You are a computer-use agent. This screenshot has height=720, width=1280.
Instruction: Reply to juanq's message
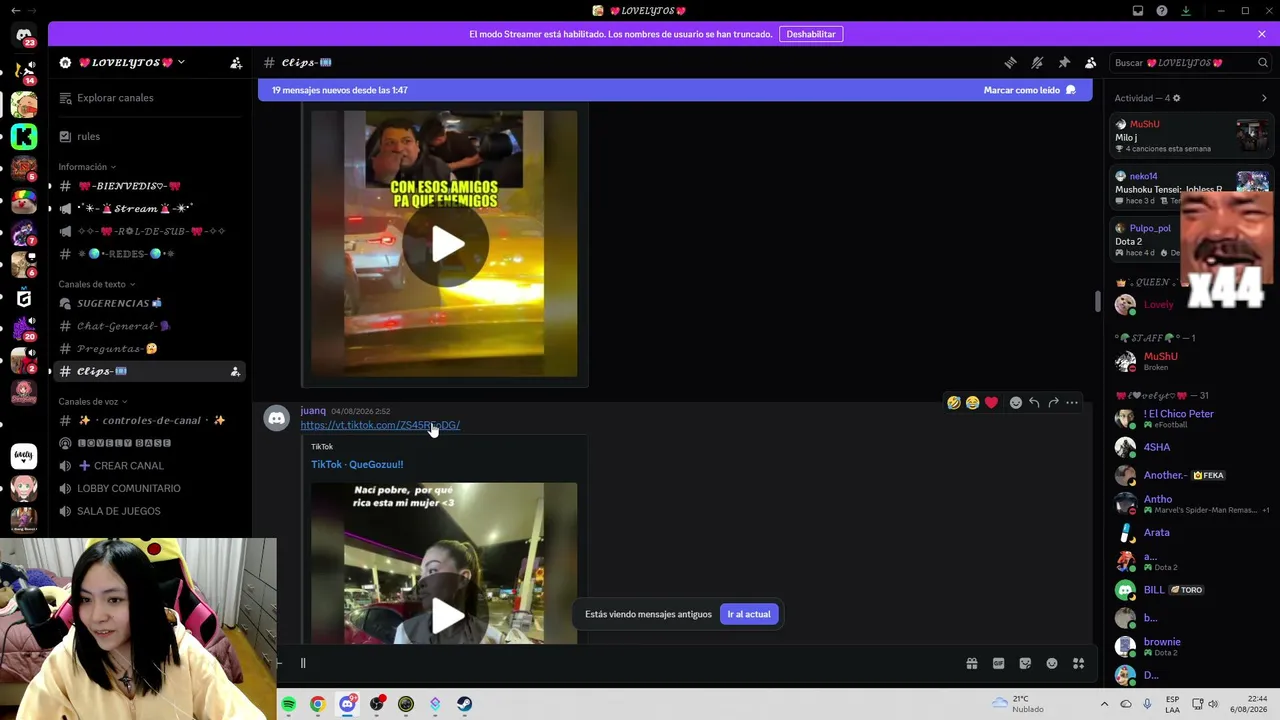(1034, 403)
